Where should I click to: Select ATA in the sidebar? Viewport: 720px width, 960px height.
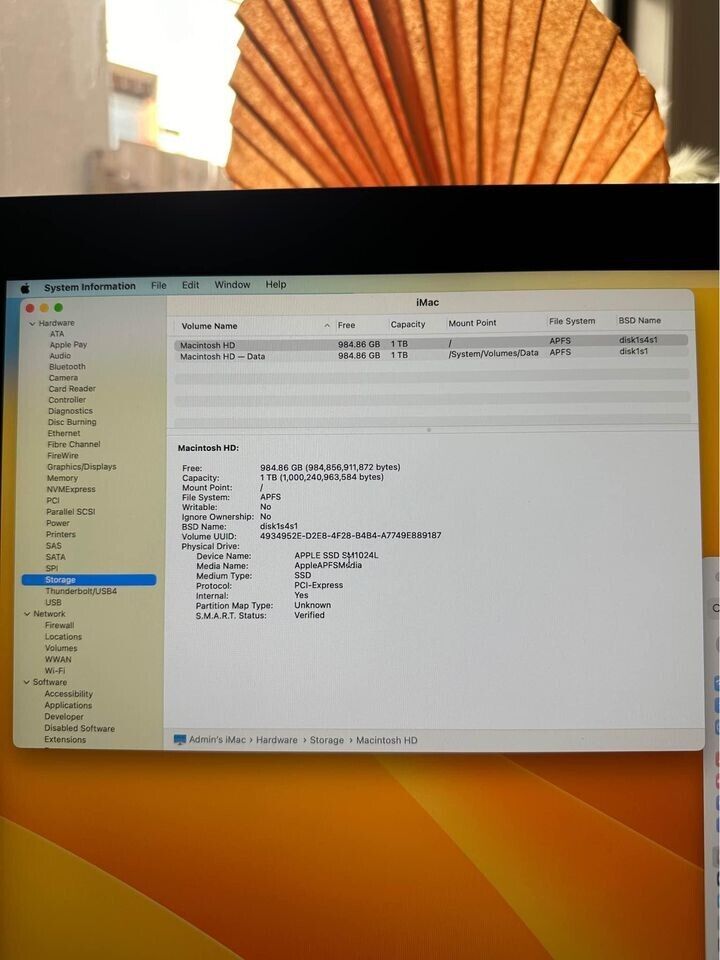click(x=57, y=334)
